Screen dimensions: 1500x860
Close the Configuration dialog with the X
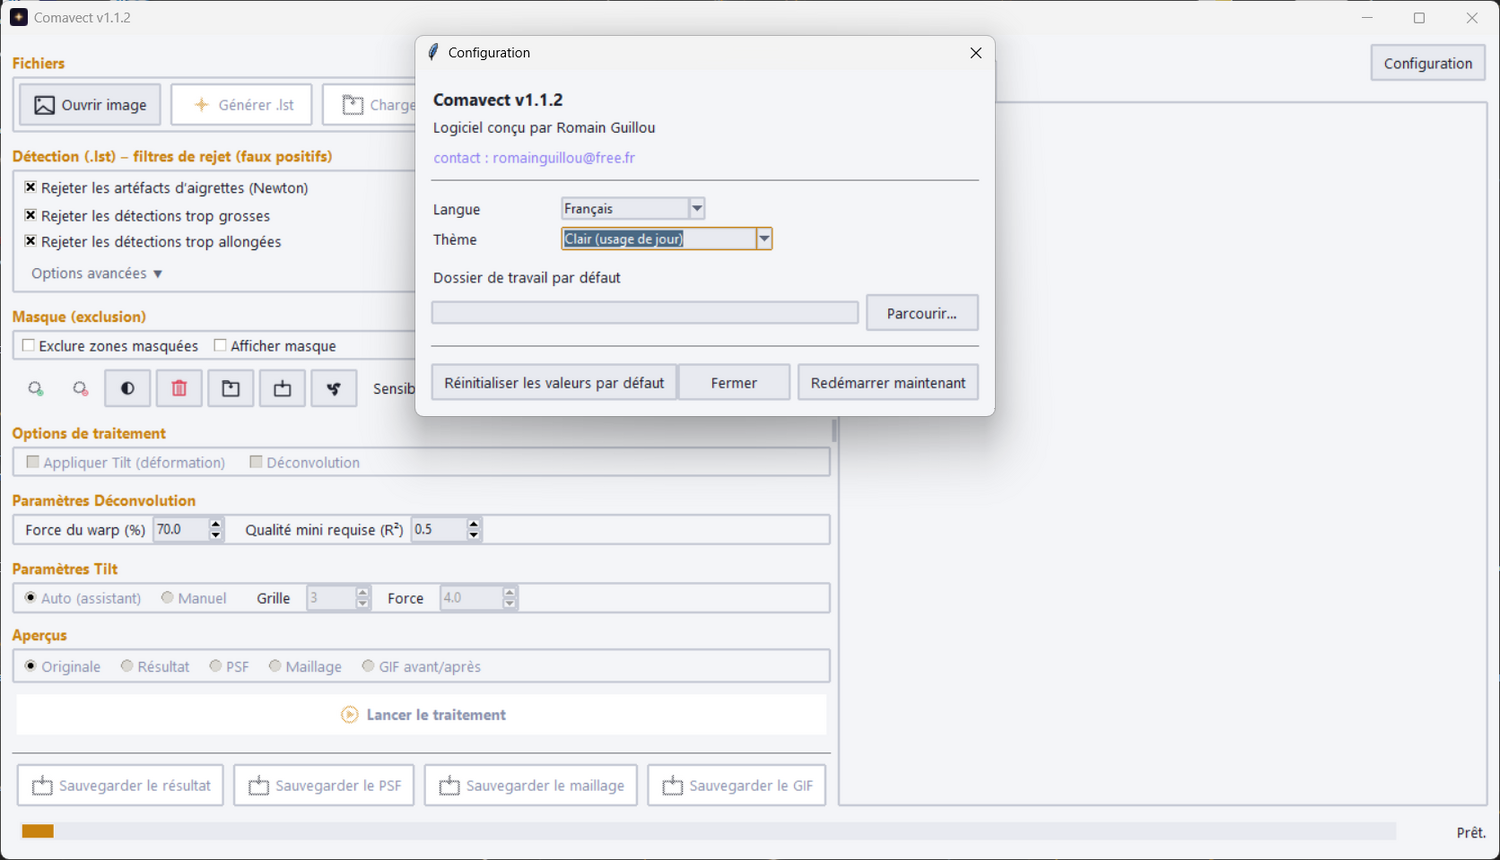[x=976, y=53]
